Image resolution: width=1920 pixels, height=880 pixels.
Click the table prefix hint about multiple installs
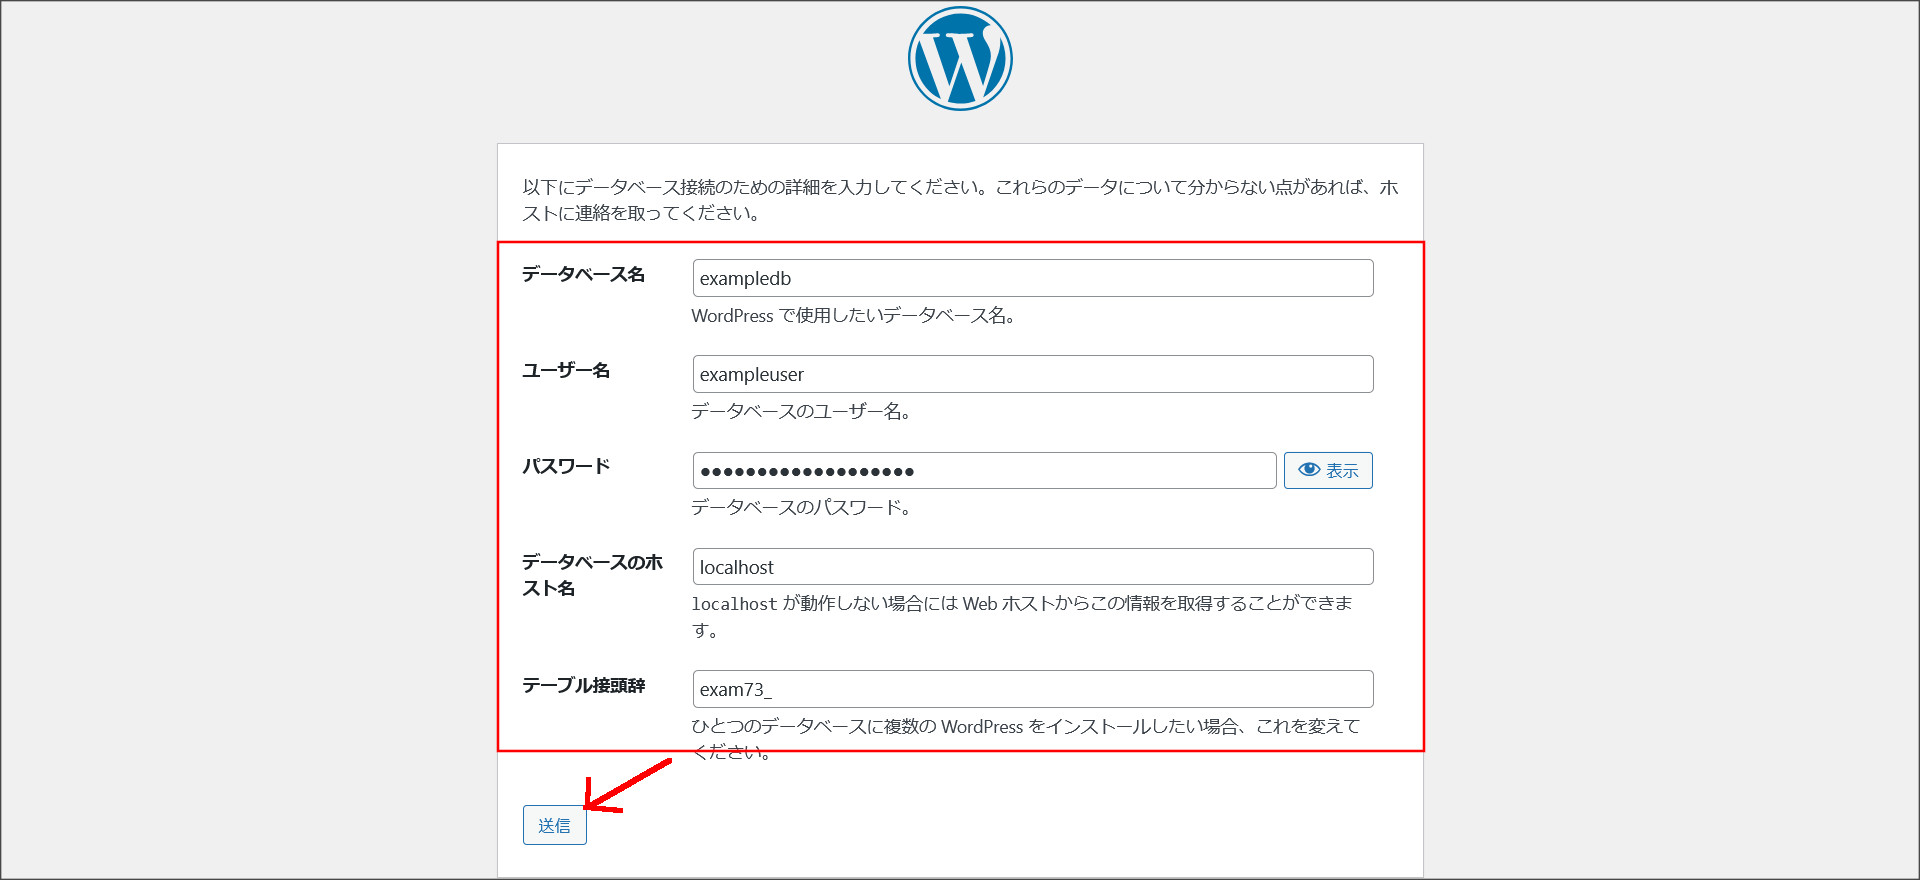click(x=1025, y=727)
